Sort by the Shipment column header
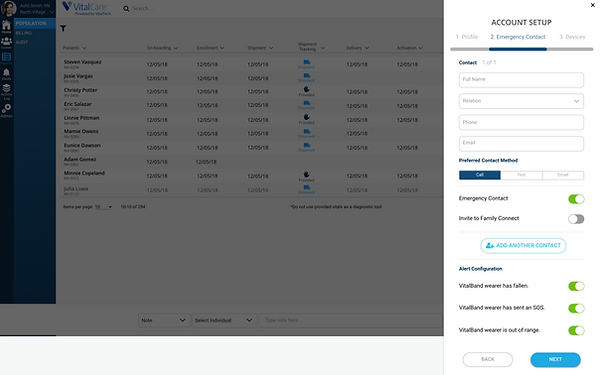The image size is (600, 375). click(260, 48)
